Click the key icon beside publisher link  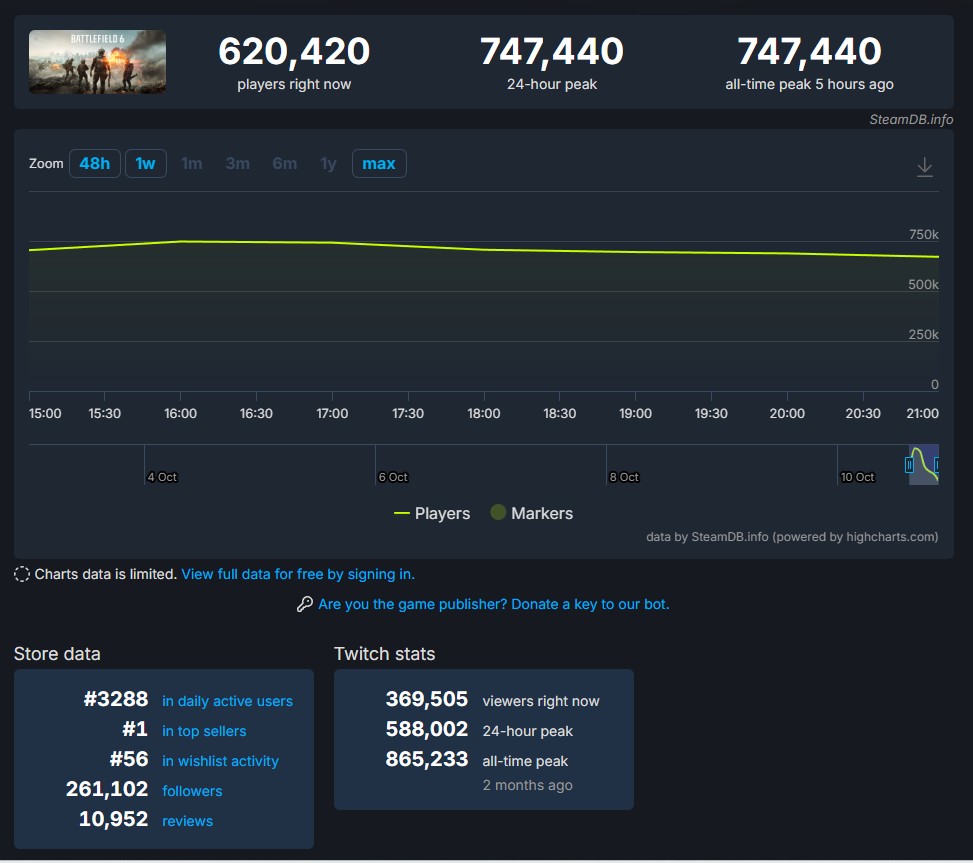pos(305,604)
